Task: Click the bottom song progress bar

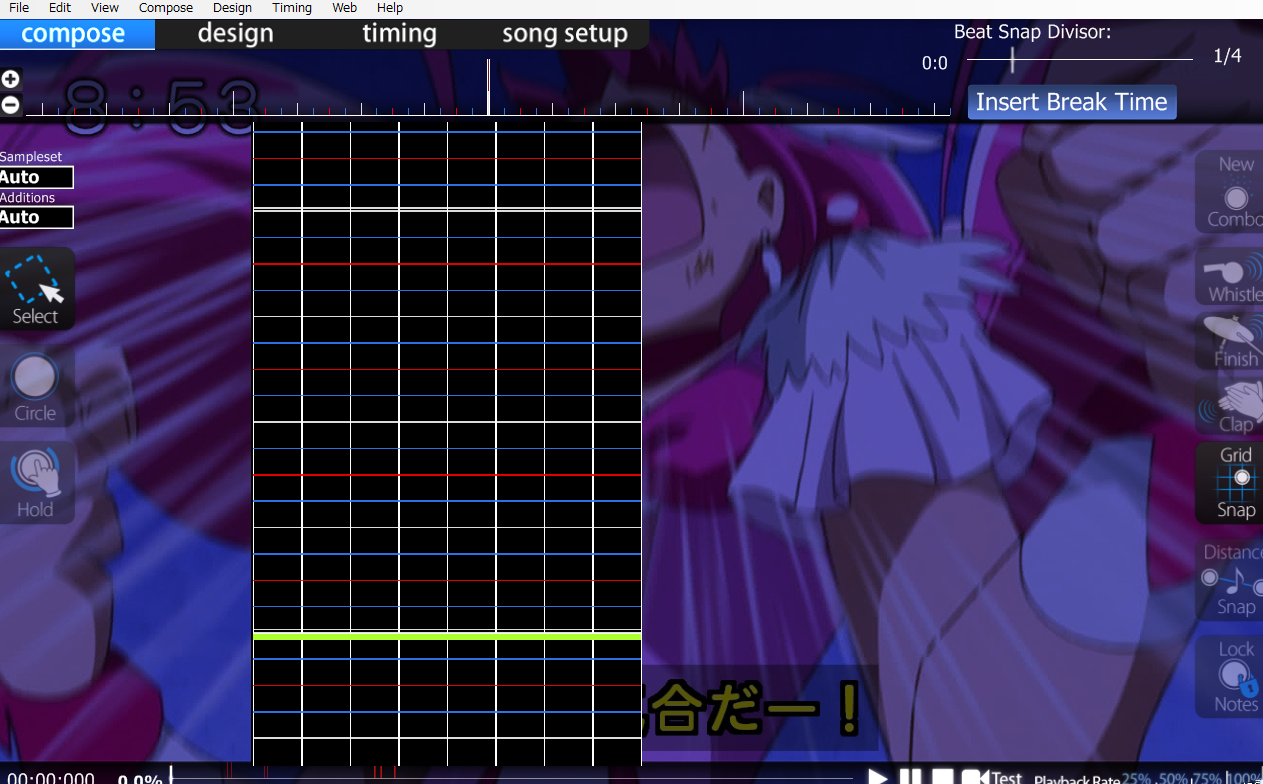Action: 511,776
